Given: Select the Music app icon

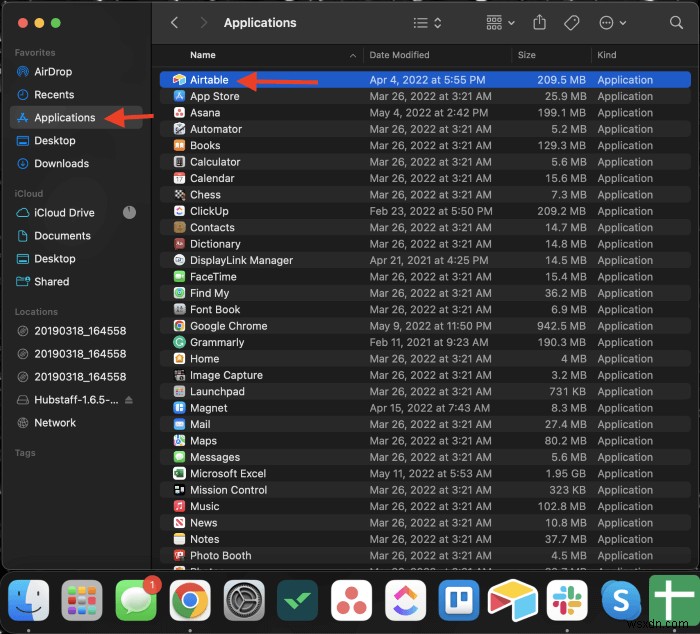Looking at the screenshot, I should [179, 506].
